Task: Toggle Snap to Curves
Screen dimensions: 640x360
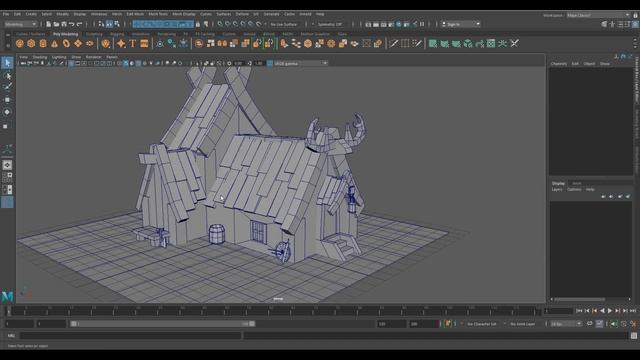Action: tap(228, 24)
